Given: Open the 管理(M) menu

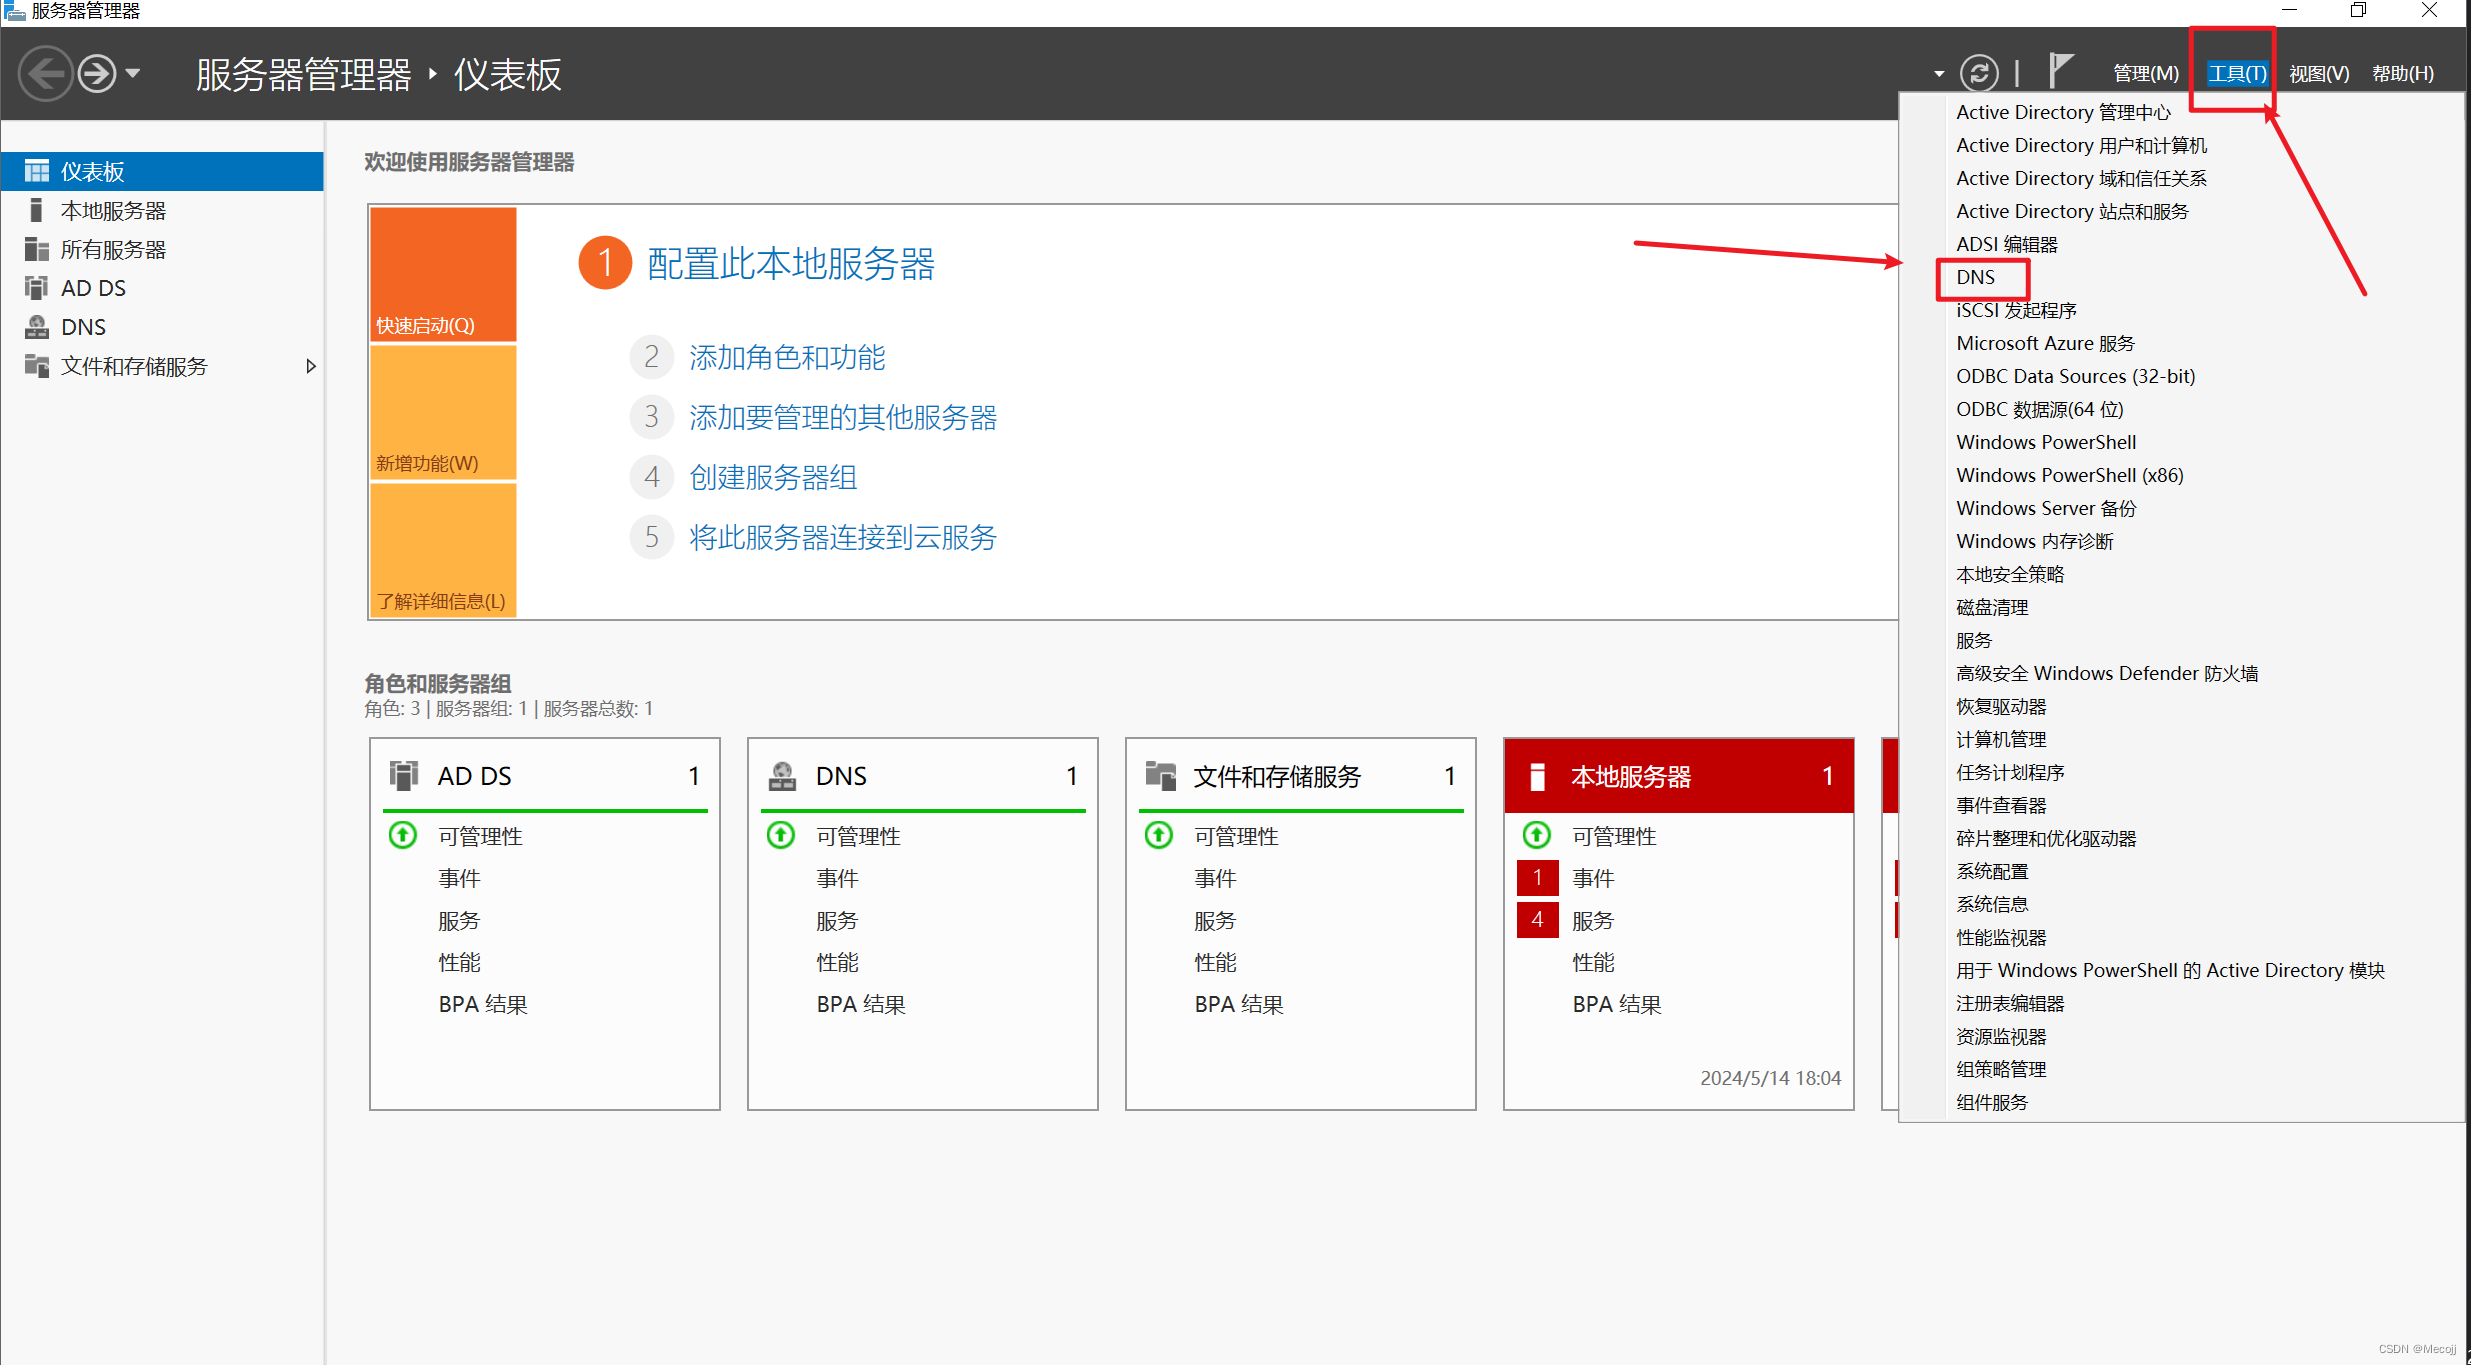Looking at the screenshot, I should point(2145,73).
